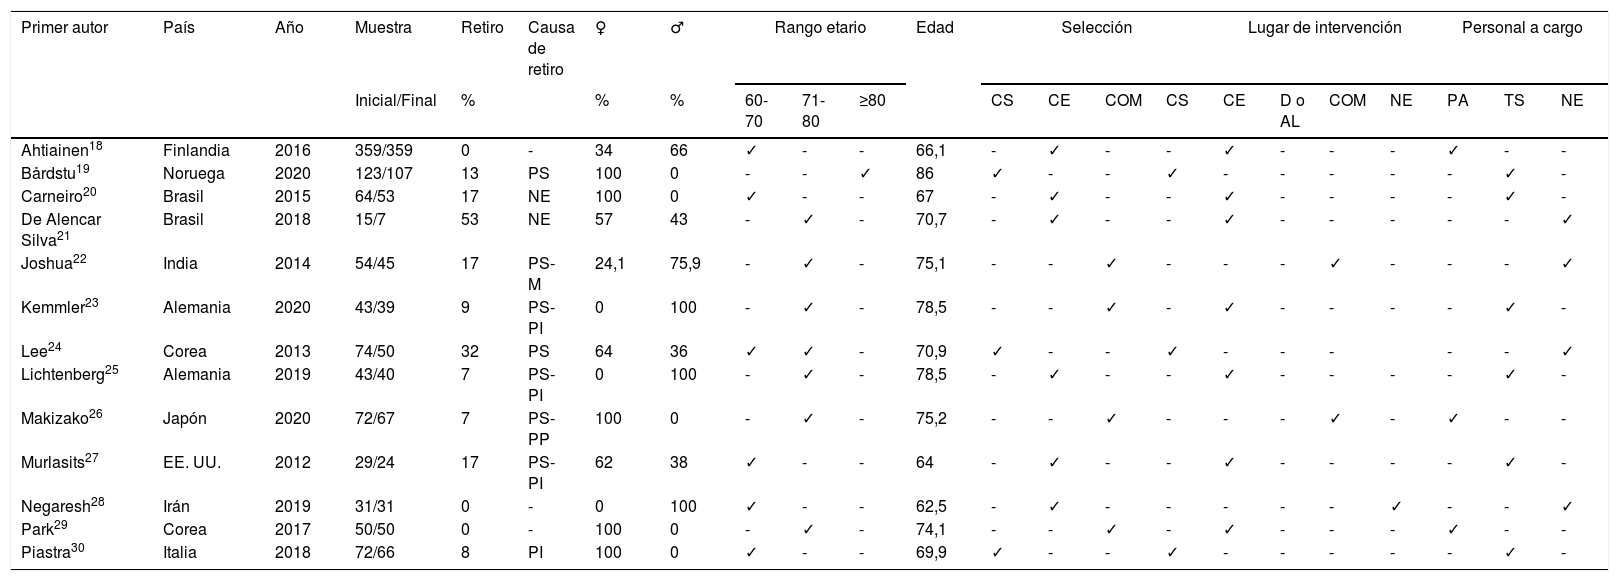Click the País column header
The image size is (1619, 581).
(179, 28)
